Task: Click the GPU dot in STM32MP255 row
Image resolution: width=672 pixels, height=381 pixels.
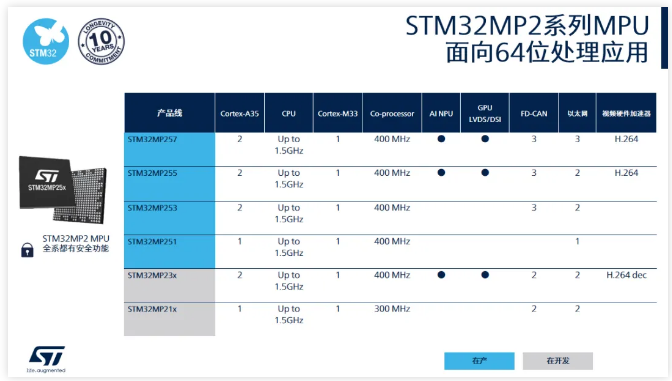Action: (x=485, y=173)
